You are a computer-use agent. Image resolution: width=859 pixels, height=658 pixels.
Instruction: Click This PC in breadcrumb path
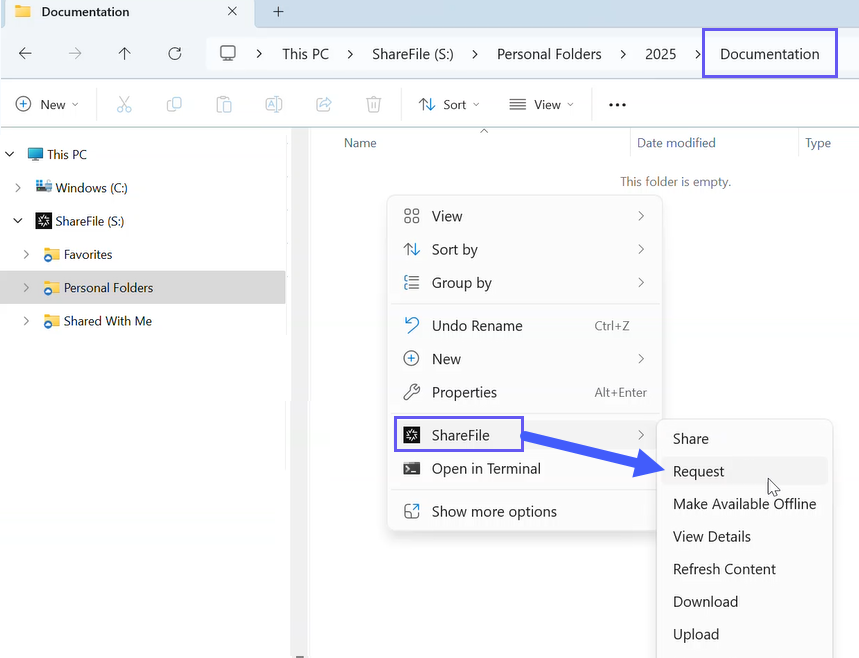pyautogui.click(x=305, y=54)
